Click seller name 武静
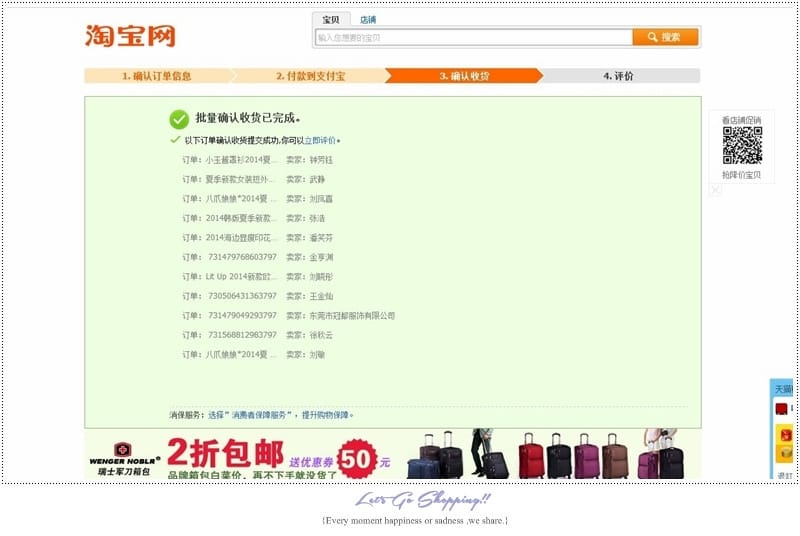Image resolution: width=800 pixels, height=536 pixels. (317, 179)
